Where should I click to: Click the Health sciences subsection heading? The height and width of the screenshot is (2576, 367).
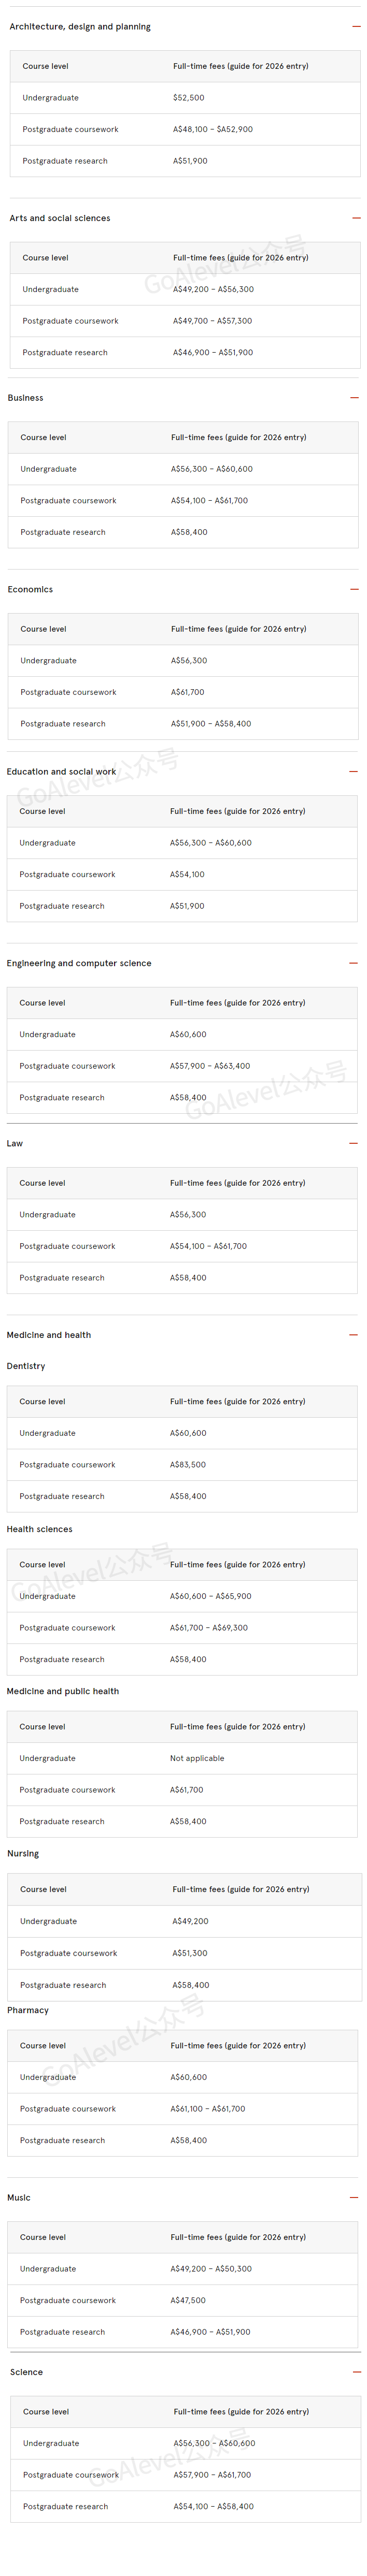[40, 1529]
